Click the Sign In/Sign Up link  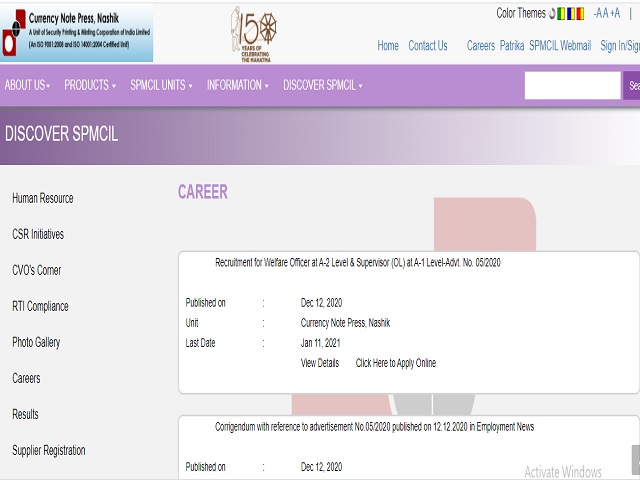click(x=620, y=46)
